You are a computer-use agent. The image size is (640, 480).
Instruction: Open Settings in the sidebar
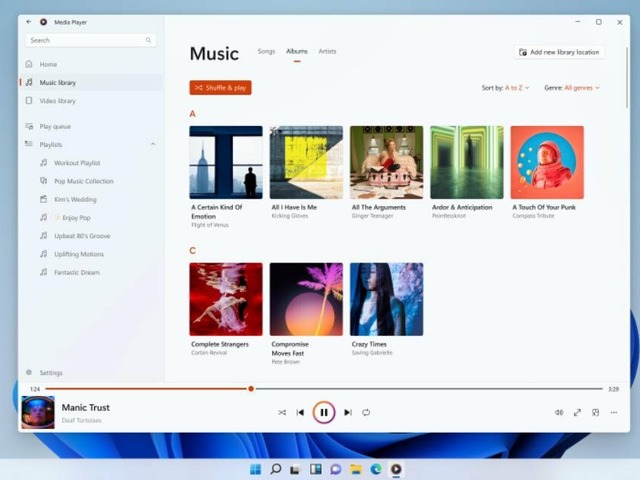[50, 373]
